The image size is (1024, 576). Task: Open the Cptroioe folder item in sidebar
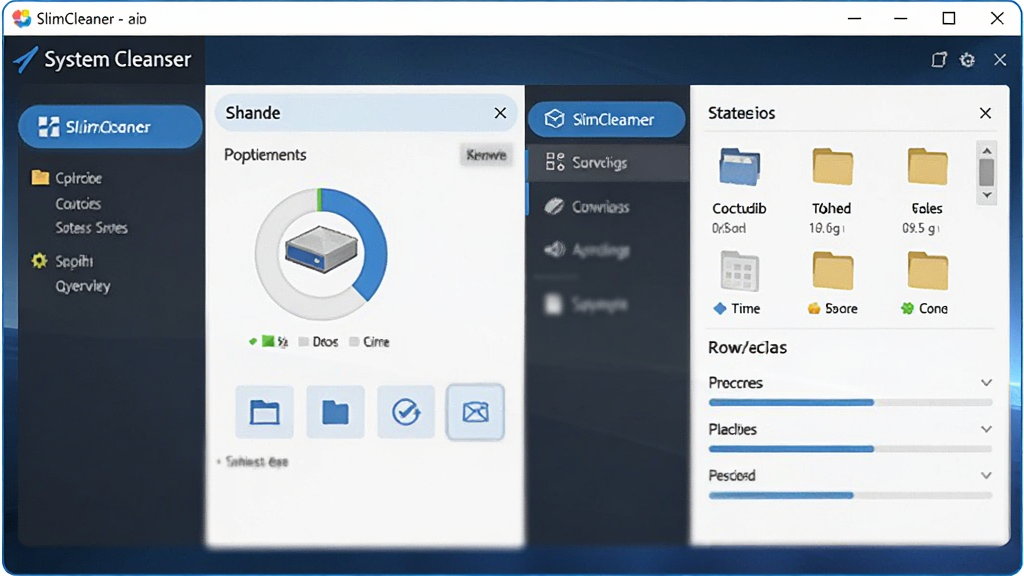click(67, 178)
